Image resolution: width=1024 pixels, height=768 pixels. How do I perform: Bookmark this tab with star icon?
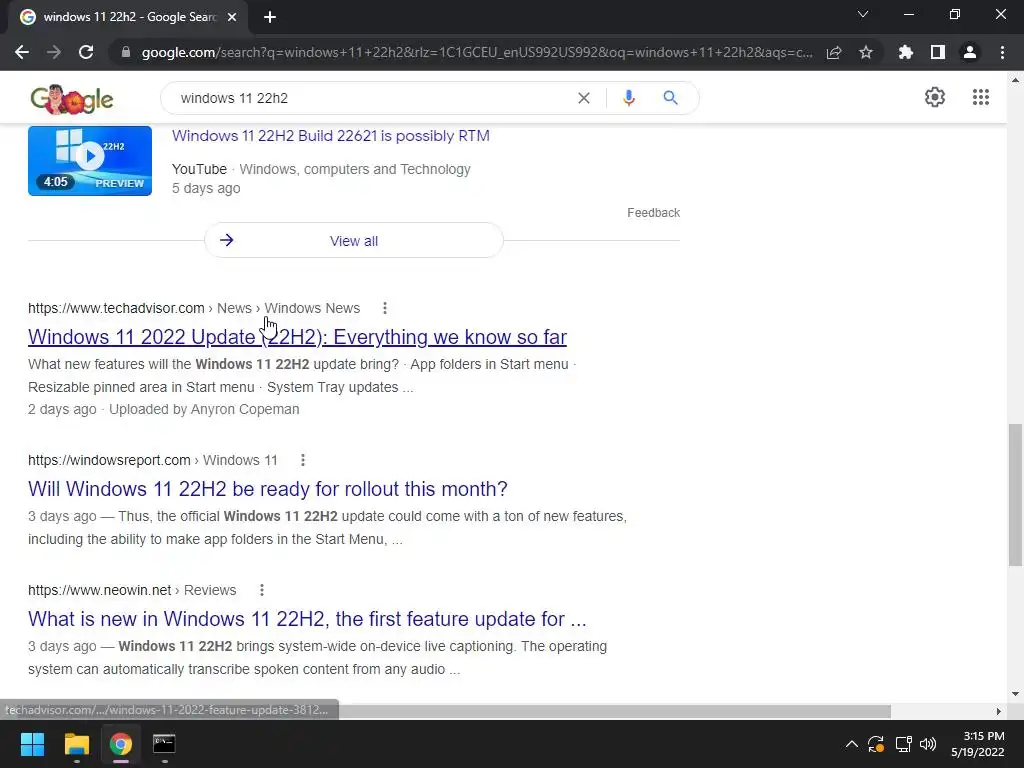tap(866, 52)
